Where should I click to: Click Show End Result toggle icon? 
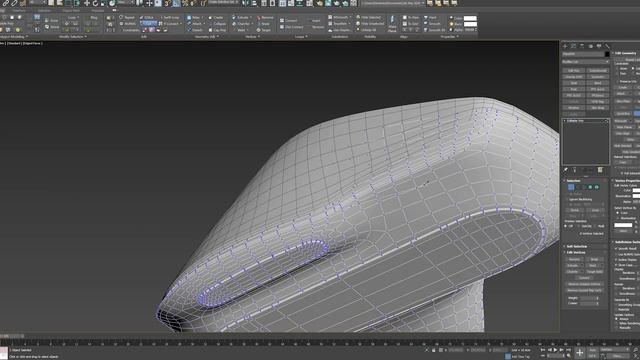574,170
